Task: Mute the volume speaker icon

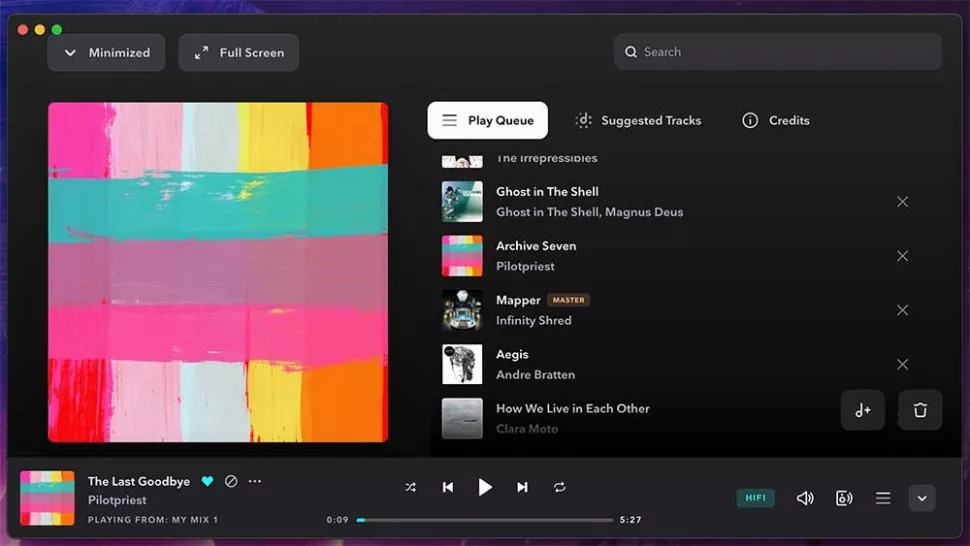Action: point(805,498)
